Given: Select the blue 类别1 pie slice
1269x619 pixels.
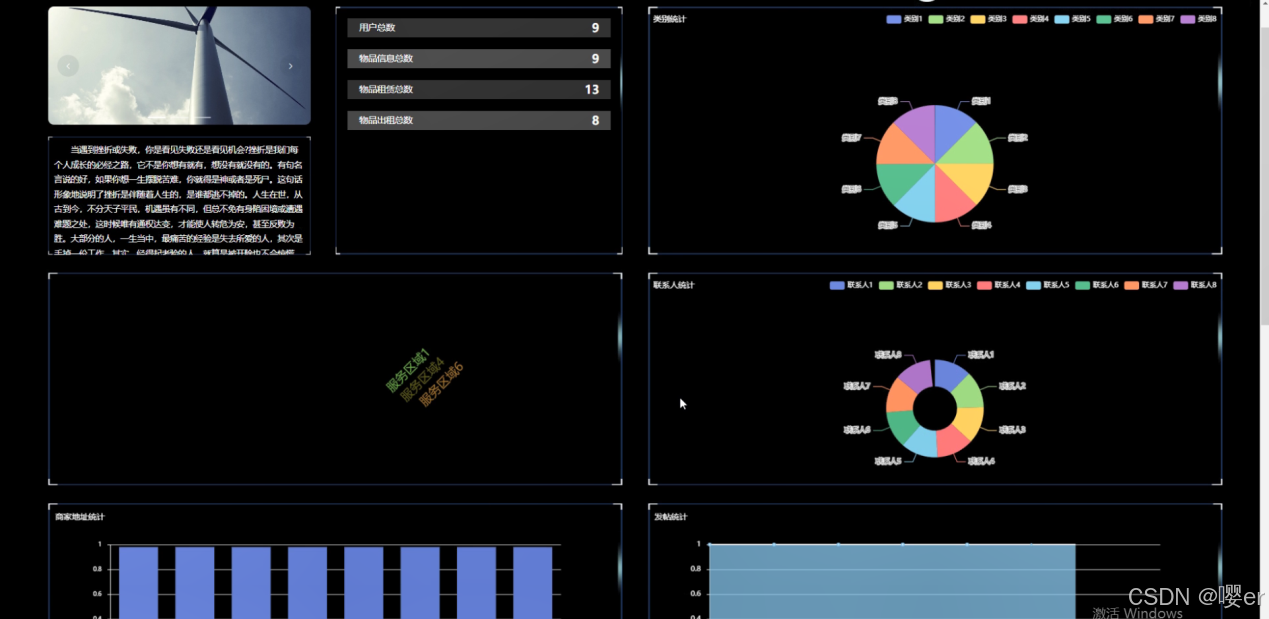Looking at the screenshot, I should pyautogui.click(x=950, y=127).
